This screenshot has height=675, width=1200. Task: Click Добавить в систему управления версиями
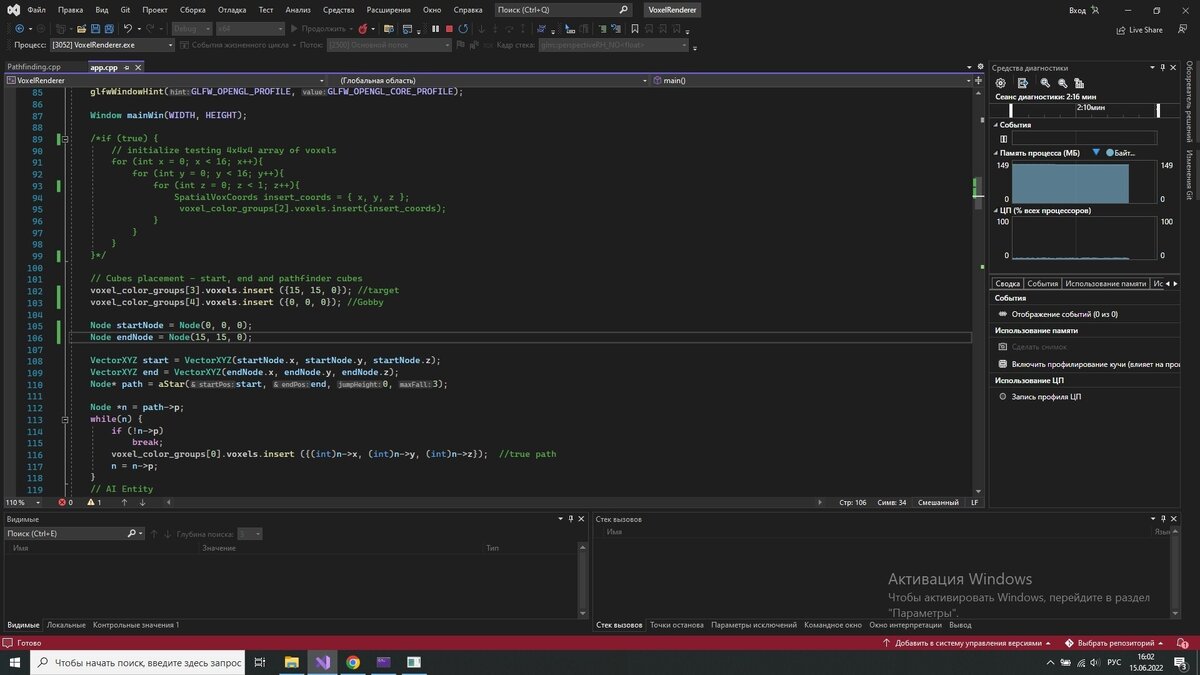coord(968,643)
